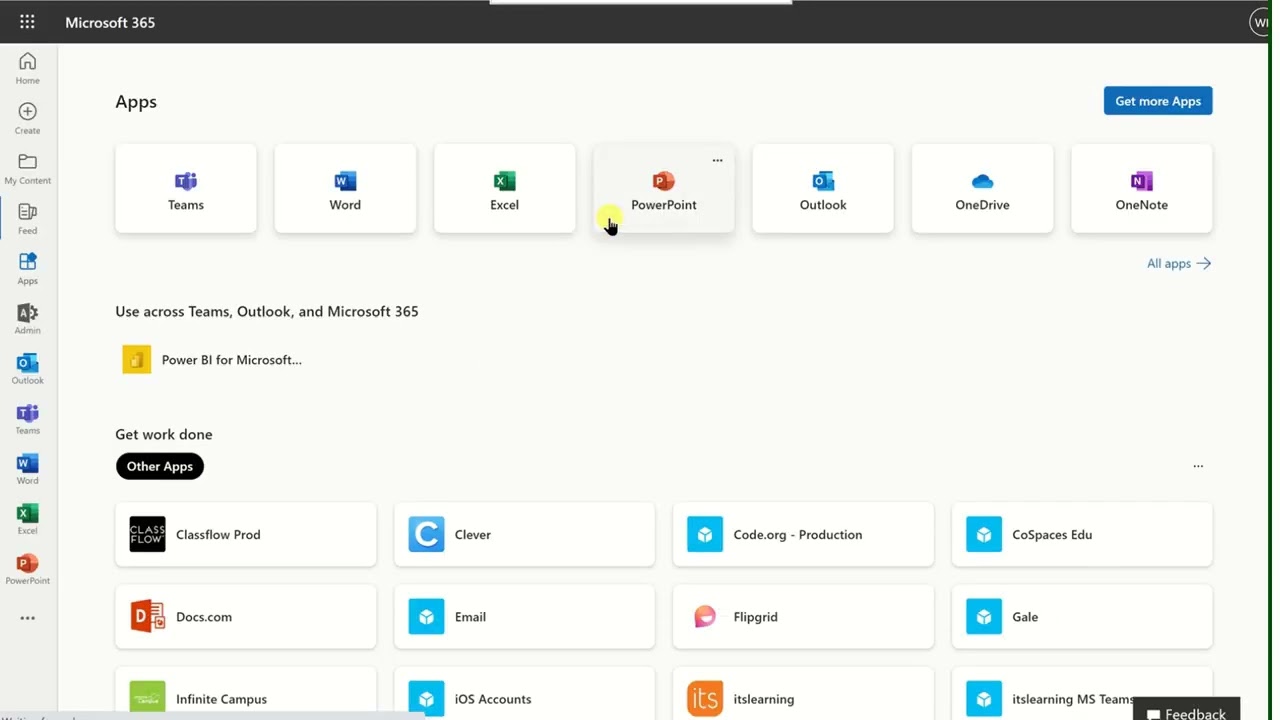This screenshot has width=1280, height=720.
Task: Open your account menu via the WI avatar
Action: (1260, 22)
